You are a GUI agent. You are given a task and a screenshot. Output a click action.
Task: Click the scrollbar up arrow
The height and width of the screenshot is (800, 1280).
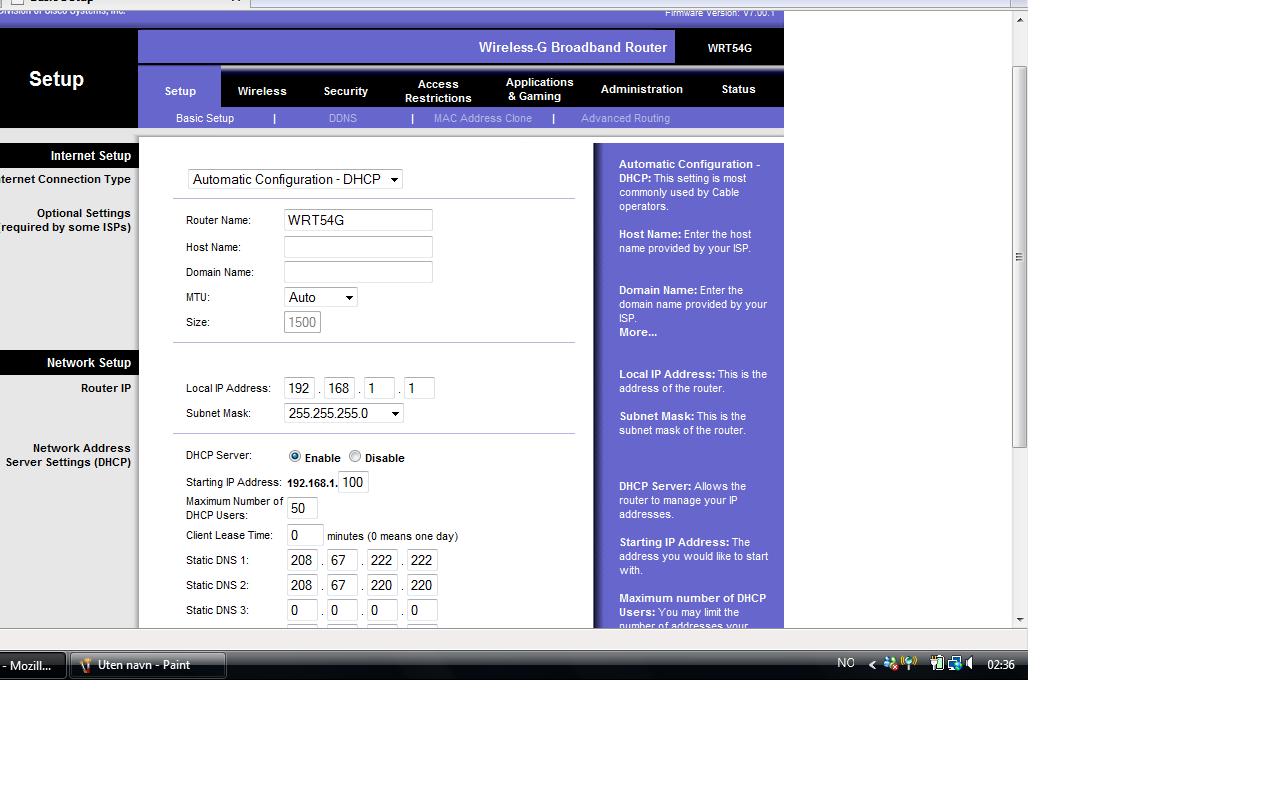1019,19
